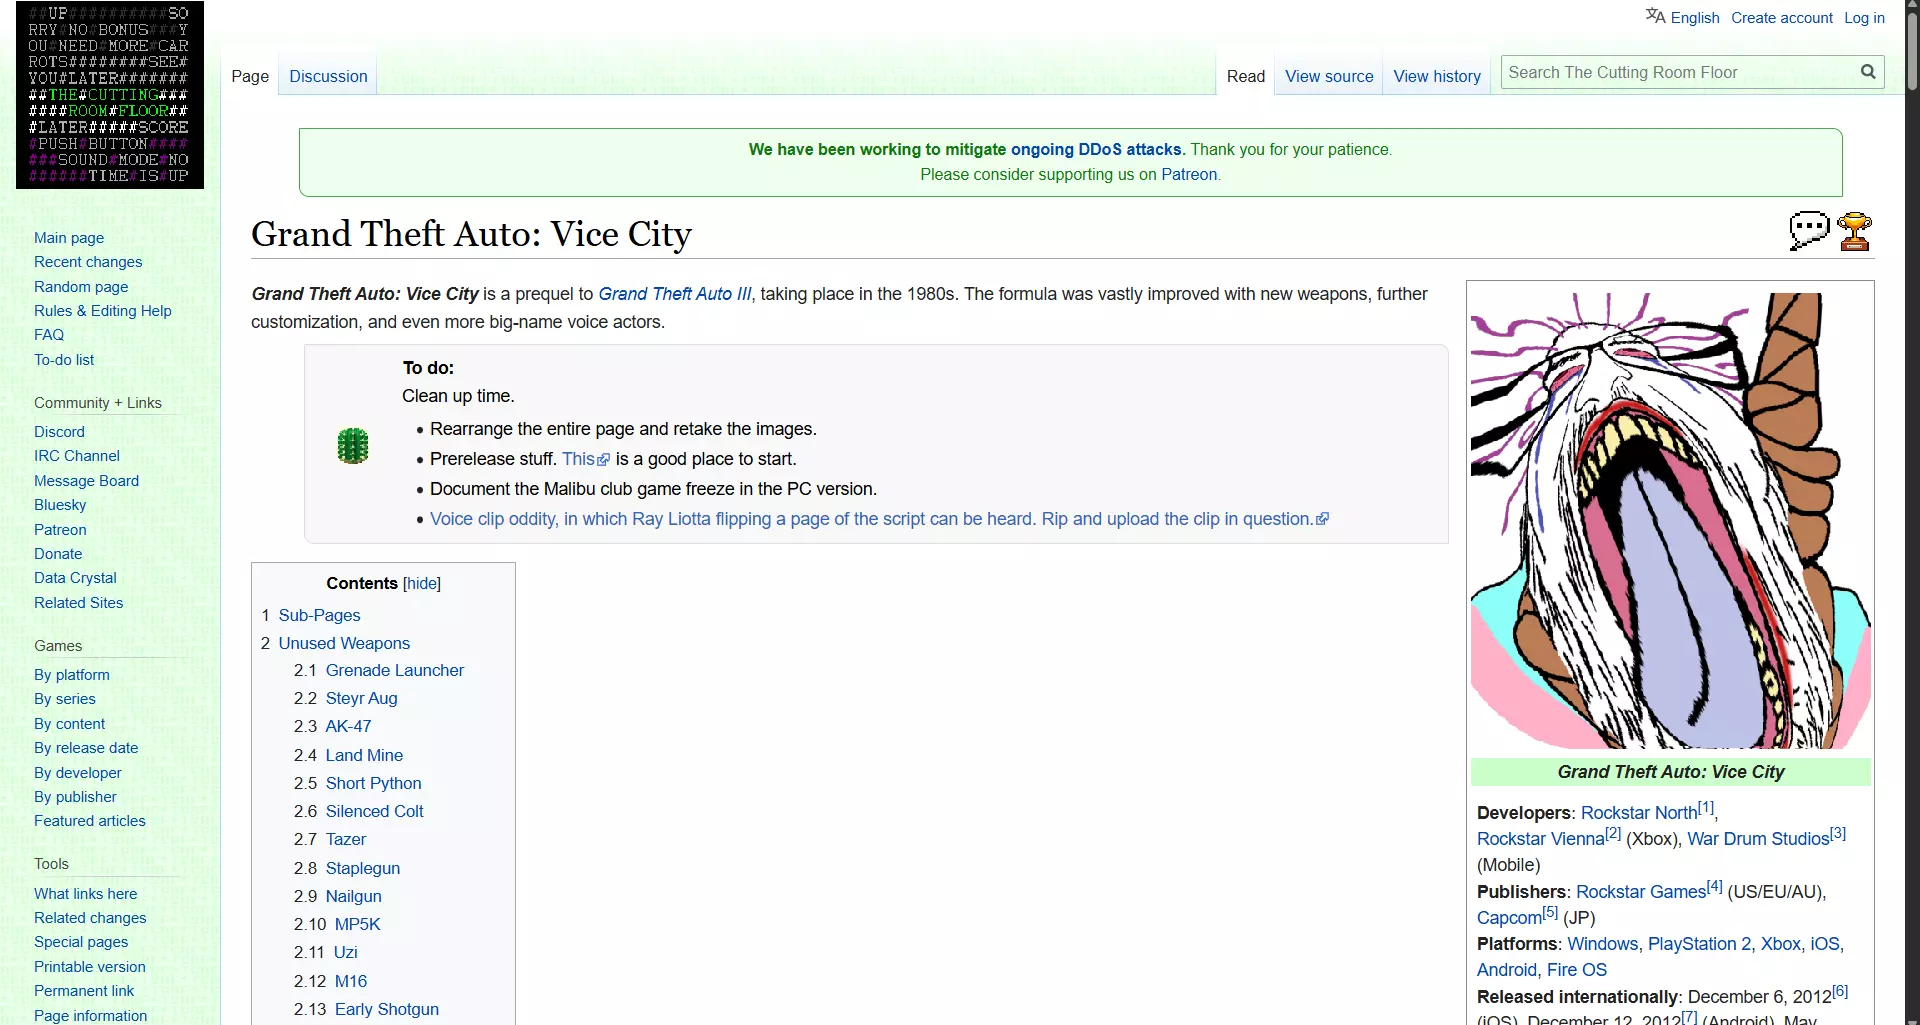
Task: Hide the Contents table with [hide]
Action: point(422,583)
